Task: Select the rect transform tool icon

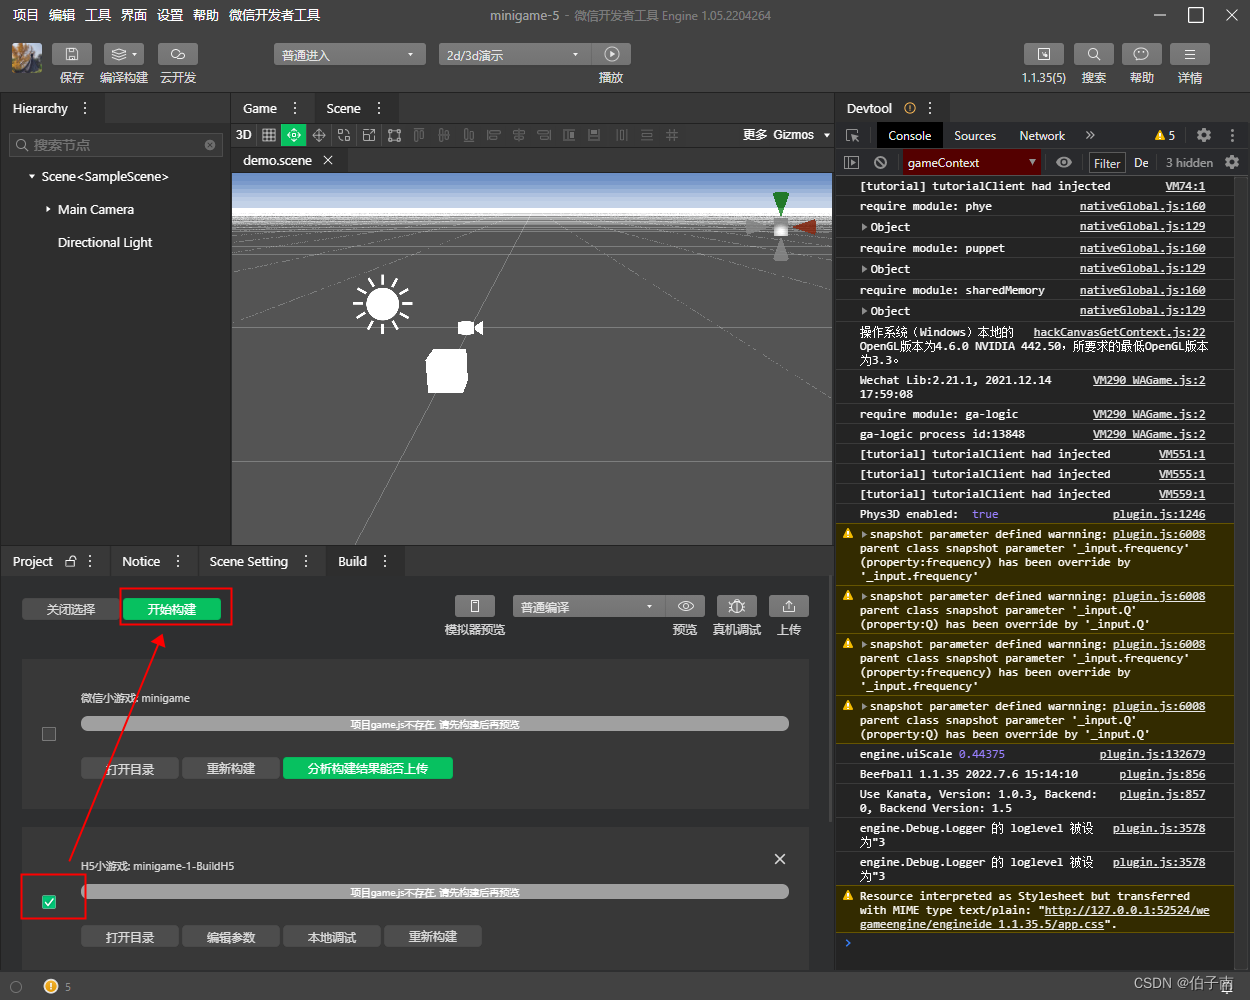Action: coord(394,135)
